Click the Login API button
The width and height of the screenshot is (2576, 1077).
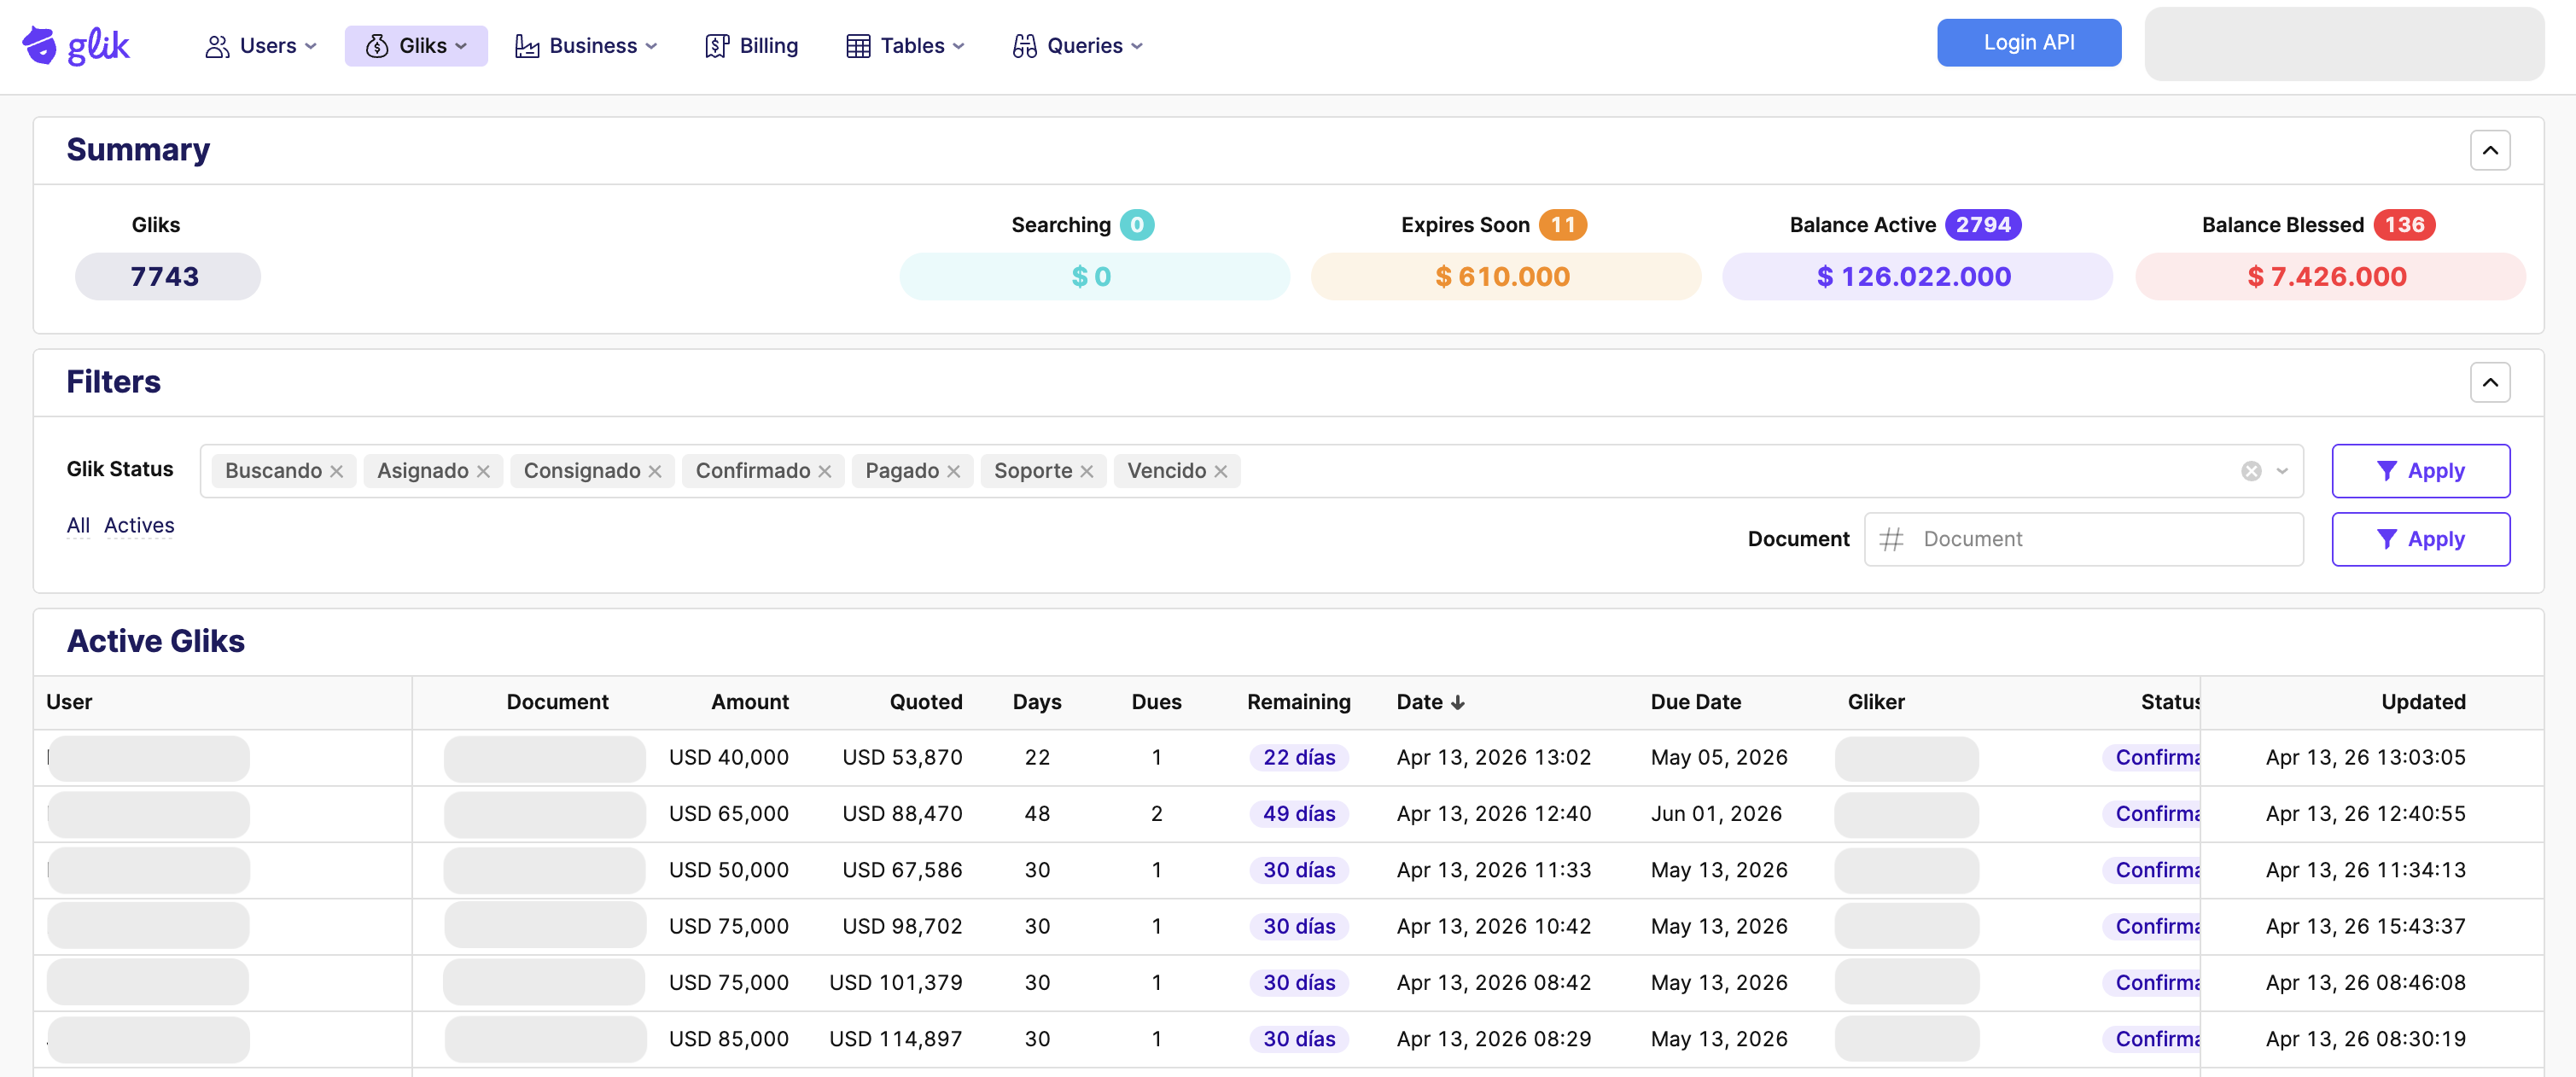[x=2028, y=42]
